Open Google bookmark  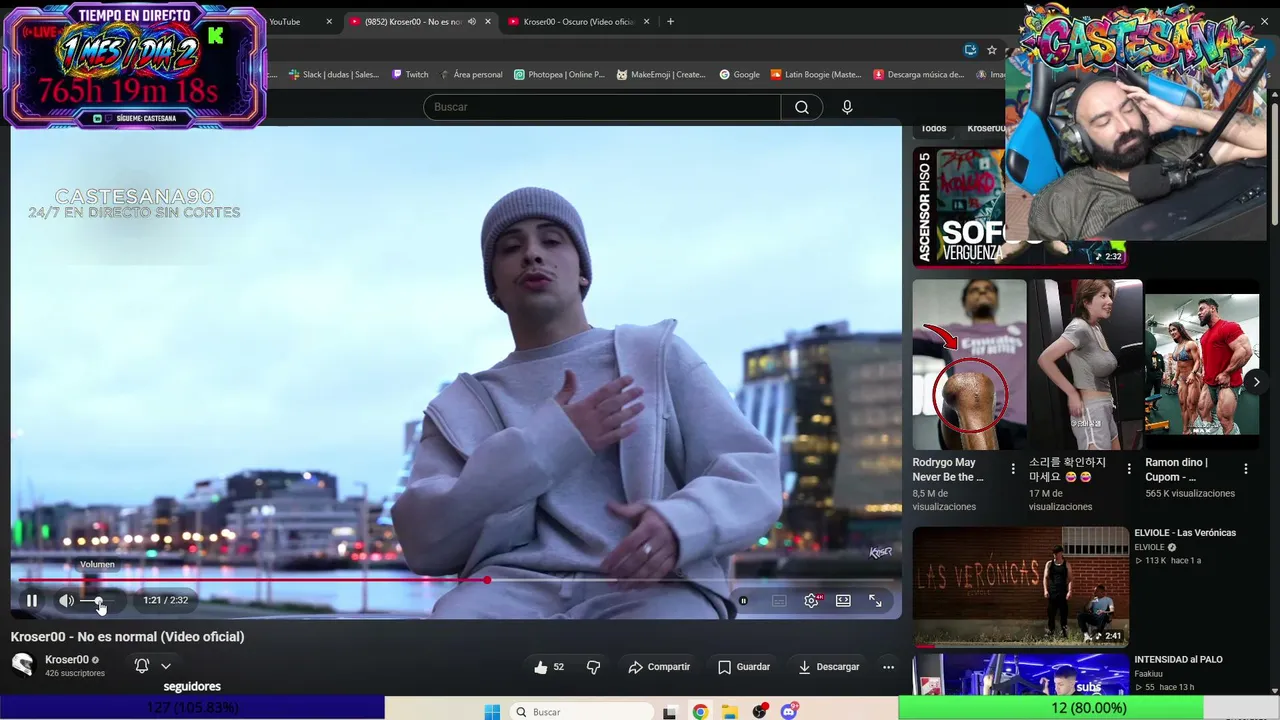(x=739, y=74)
